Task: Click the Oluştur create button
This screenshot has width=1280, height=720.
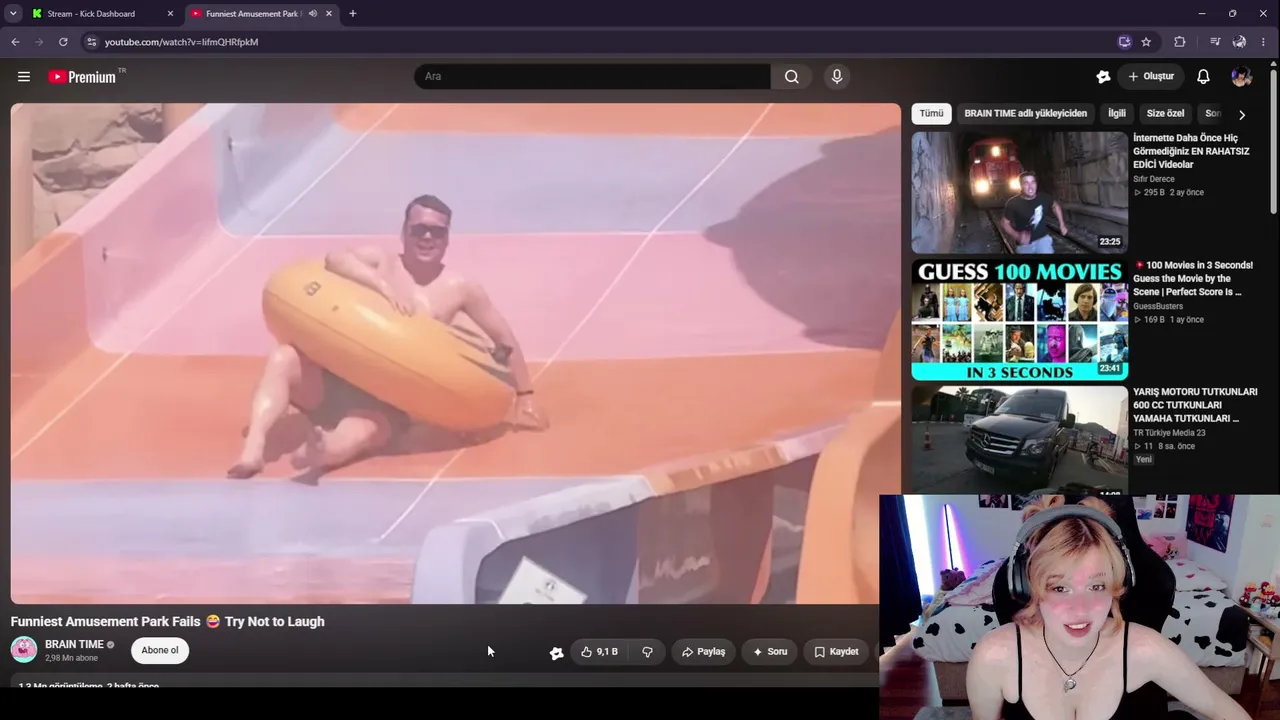Action: pyautogui.click(x=1151, y=77)
